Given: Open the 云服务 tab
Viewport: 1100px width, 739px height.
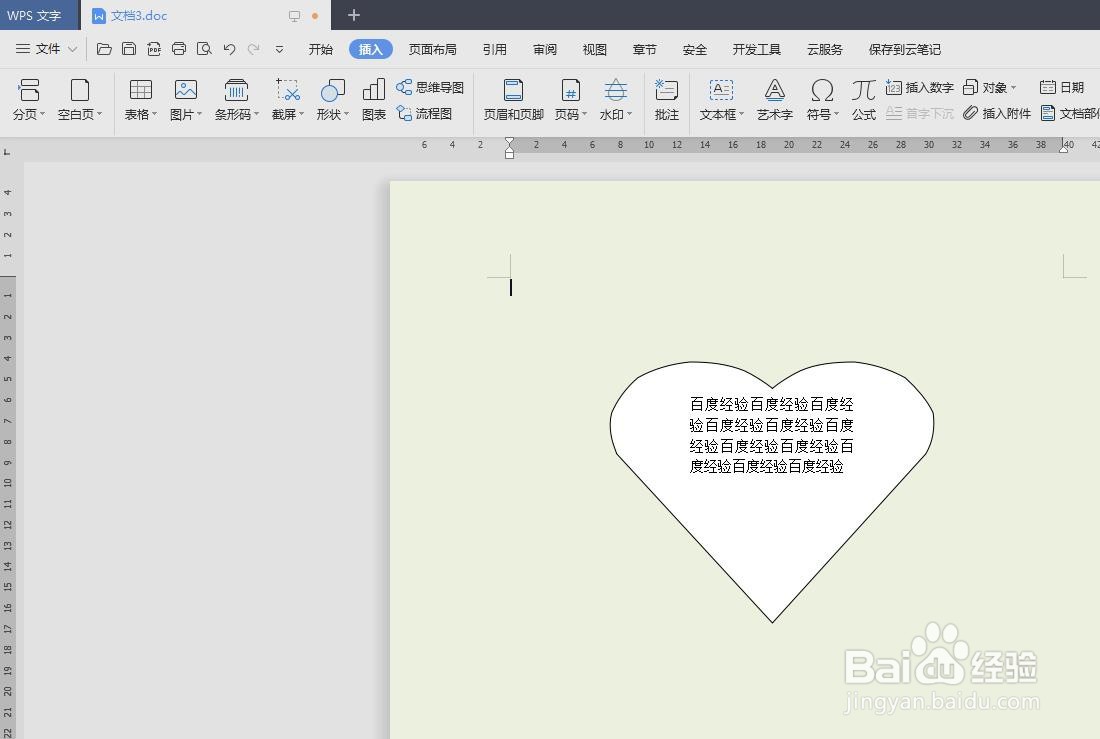Looking at the screenshot, I should click(824, 49).
